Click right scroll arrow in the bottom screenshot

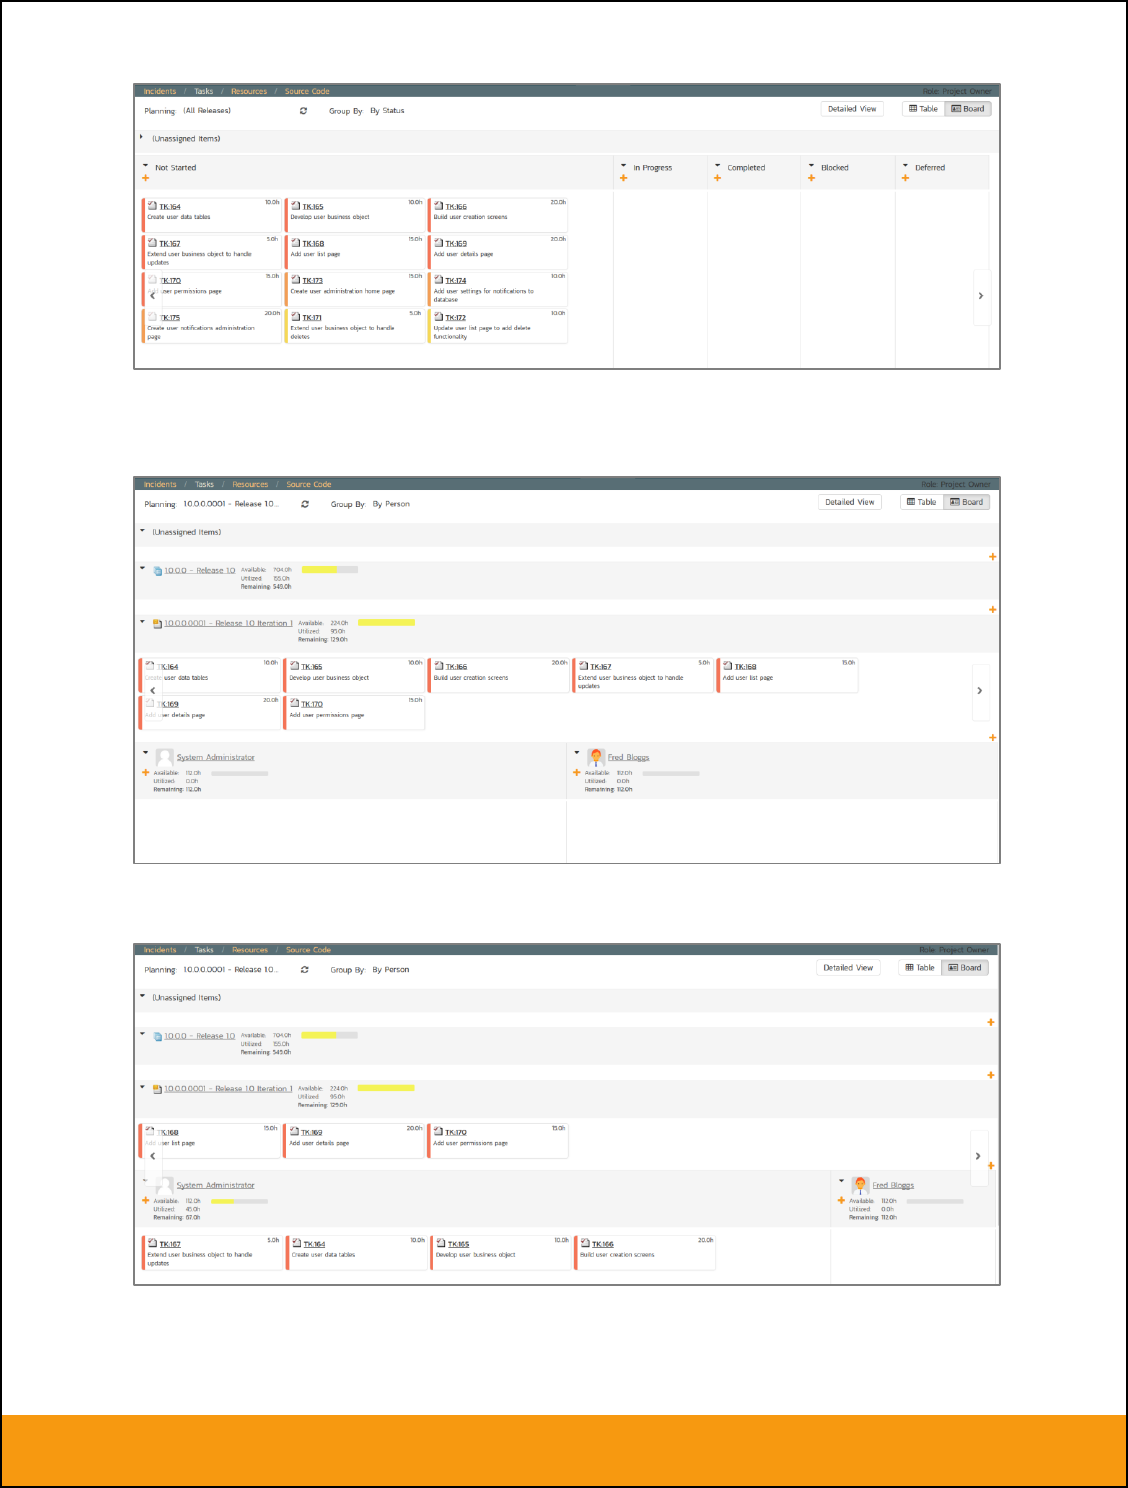click(x=978, y=1156)
